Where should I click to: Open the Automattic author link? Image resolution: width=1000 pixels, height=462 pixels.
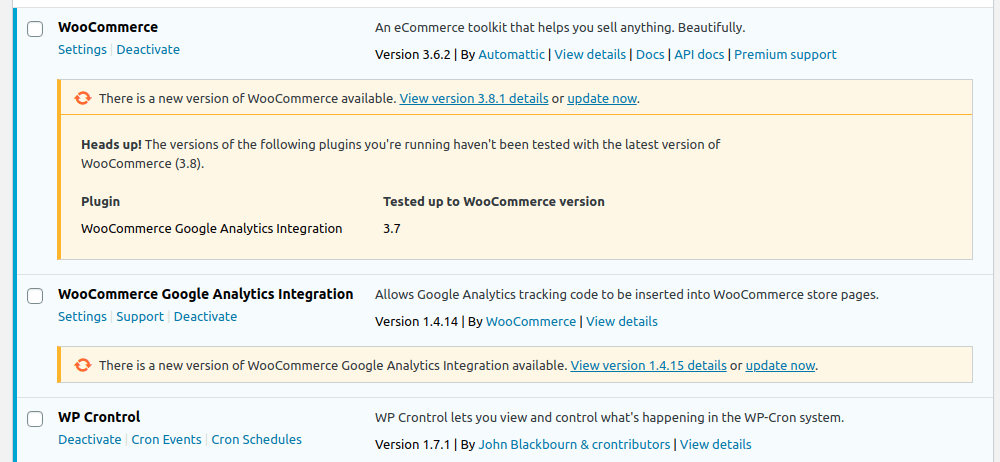click(512, 55)
